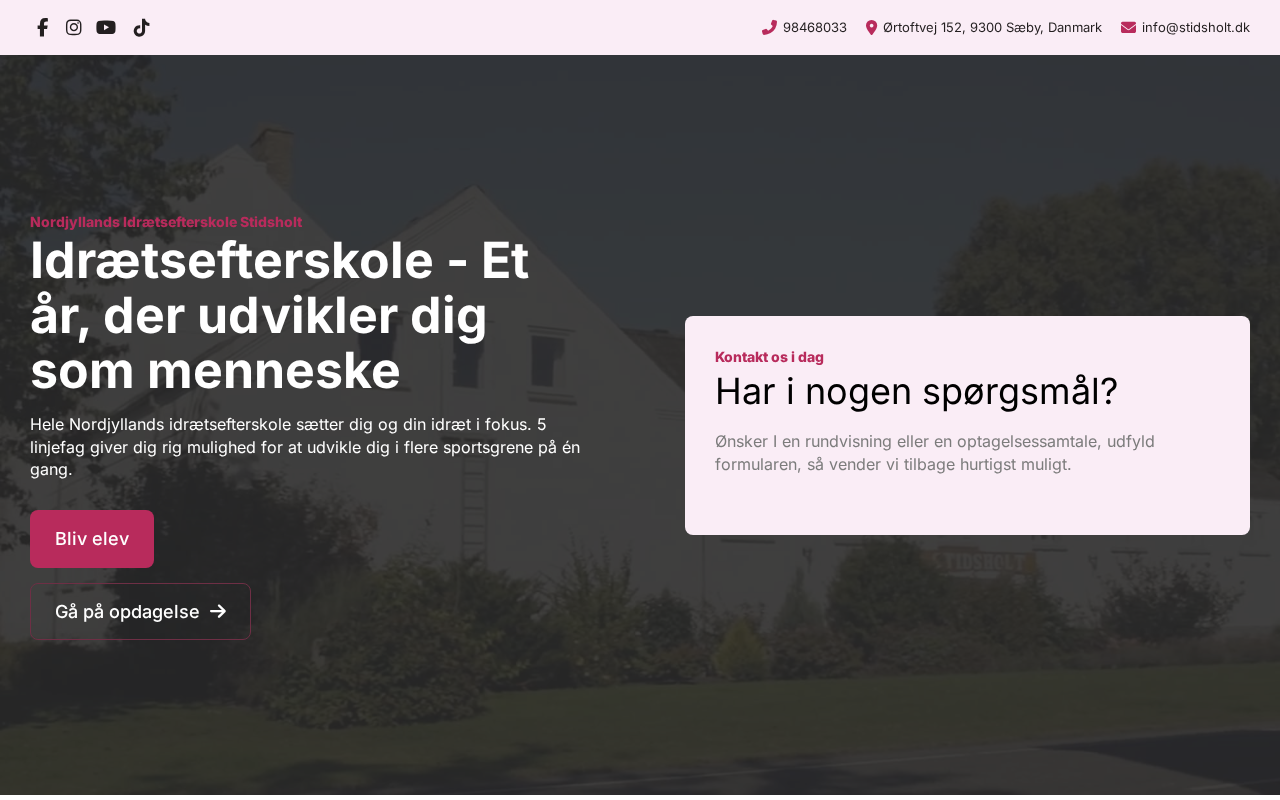This screenshot has height=800, width=1280.
Task: Click the phone handset icon
Action: click(x=769, y=27)
